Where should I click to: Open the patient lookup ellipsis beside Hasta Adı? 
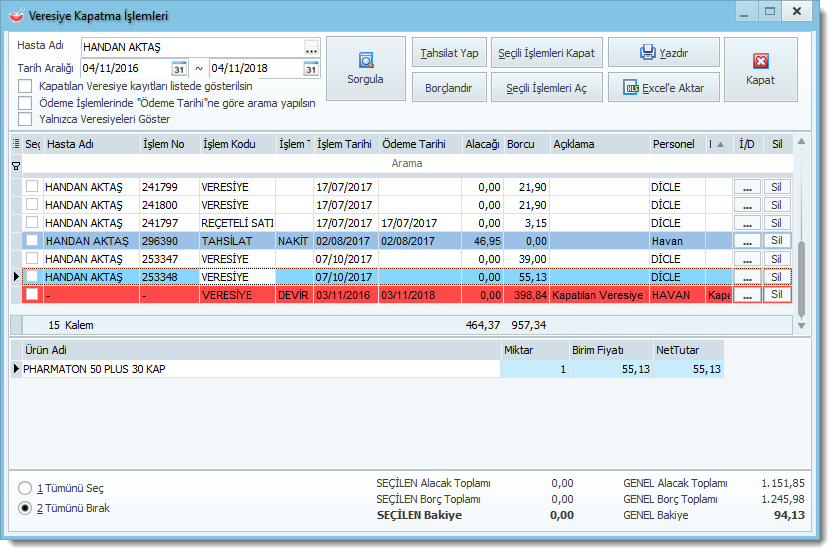312,48
